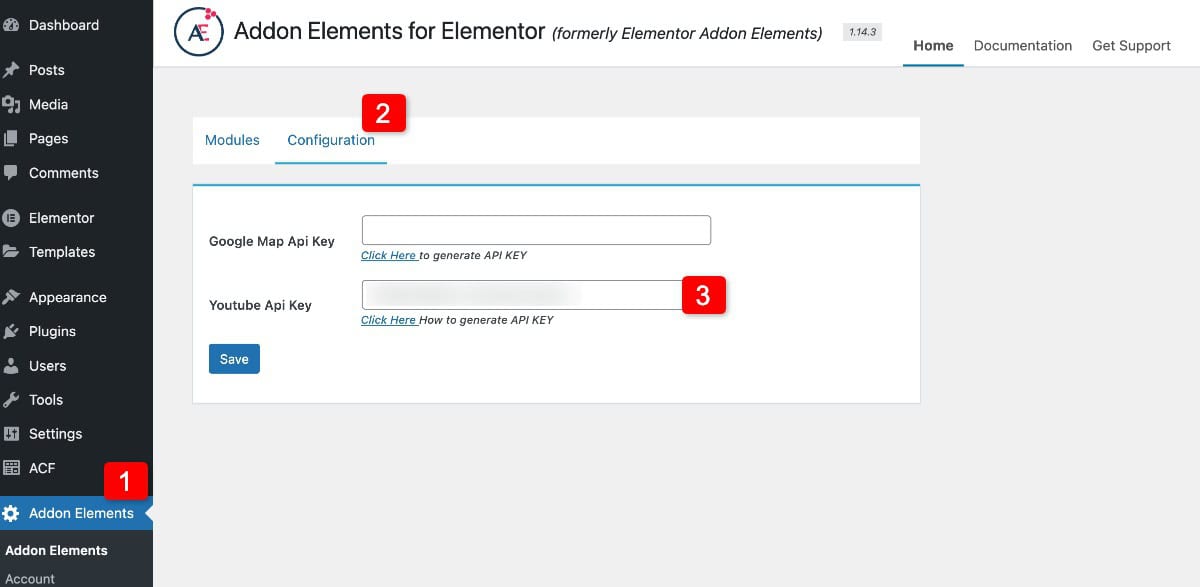
Task: Click the Addon Elements for Elementor title
Action: click(x=388, y=31)
